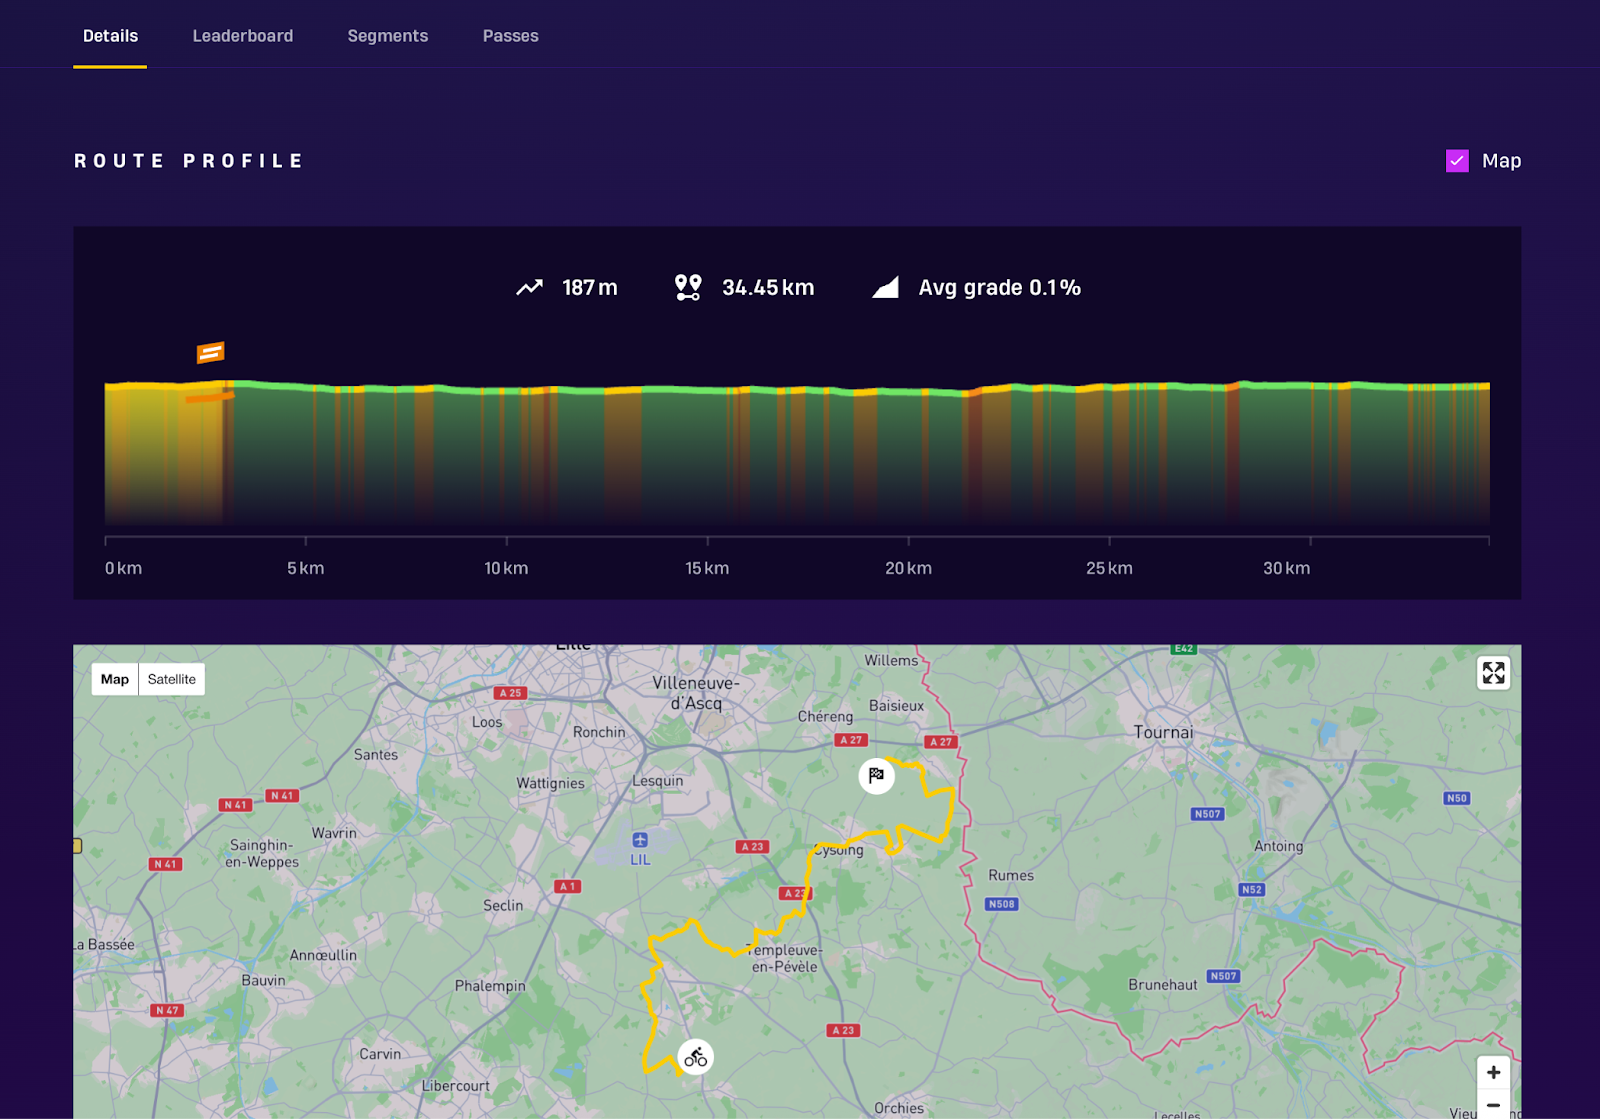Image resolution: width=1600 pixels, height=1119 pixels.
Task: Uncheck the Map checkbox
Action: (1457, 161)
